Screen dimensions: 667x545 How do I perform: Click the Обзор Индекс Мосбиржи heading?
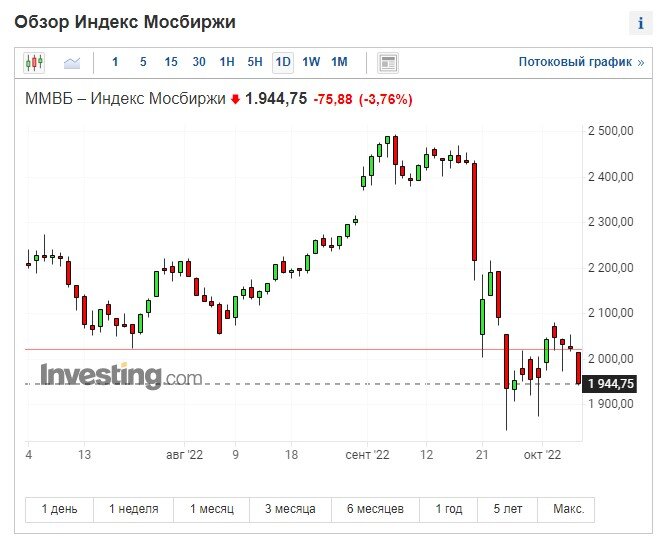point(125,22)
